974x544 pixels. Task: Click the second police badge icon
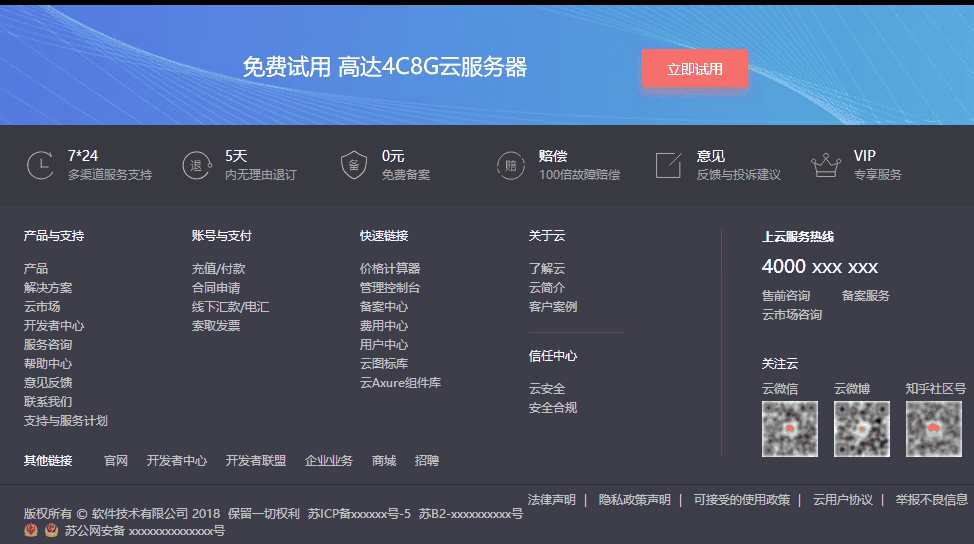click(52, 530)
